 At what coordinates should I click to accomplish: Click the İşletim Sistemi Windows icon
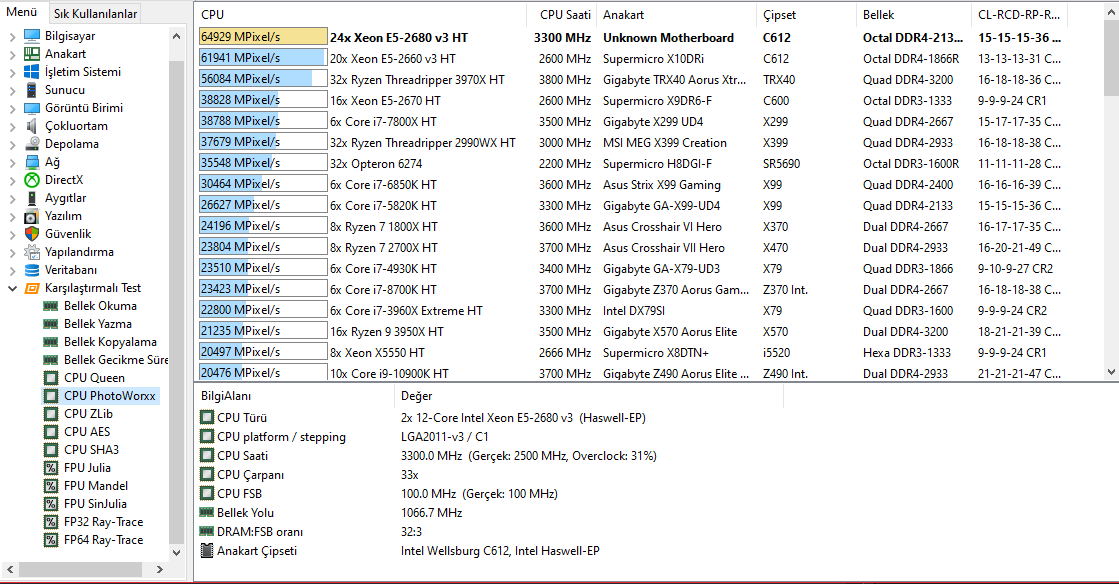coord(31,71)
